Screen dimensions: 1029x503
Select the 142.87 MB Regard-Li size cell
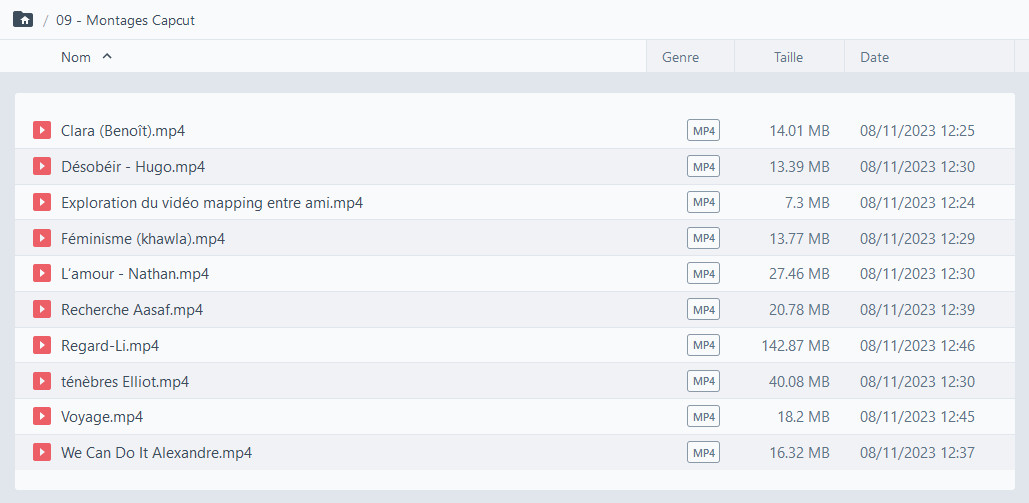click(x=795, y=345)
